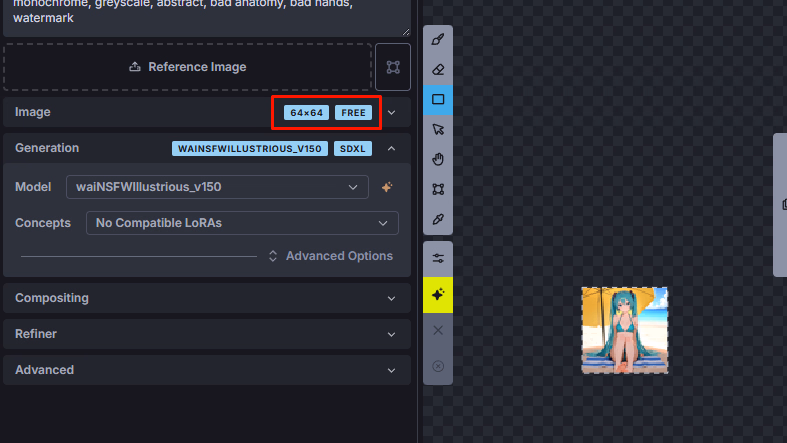Screen dimensions: 787x443
Task: Toggle the Advanced Options expander
Action: (x=331, y=256)
